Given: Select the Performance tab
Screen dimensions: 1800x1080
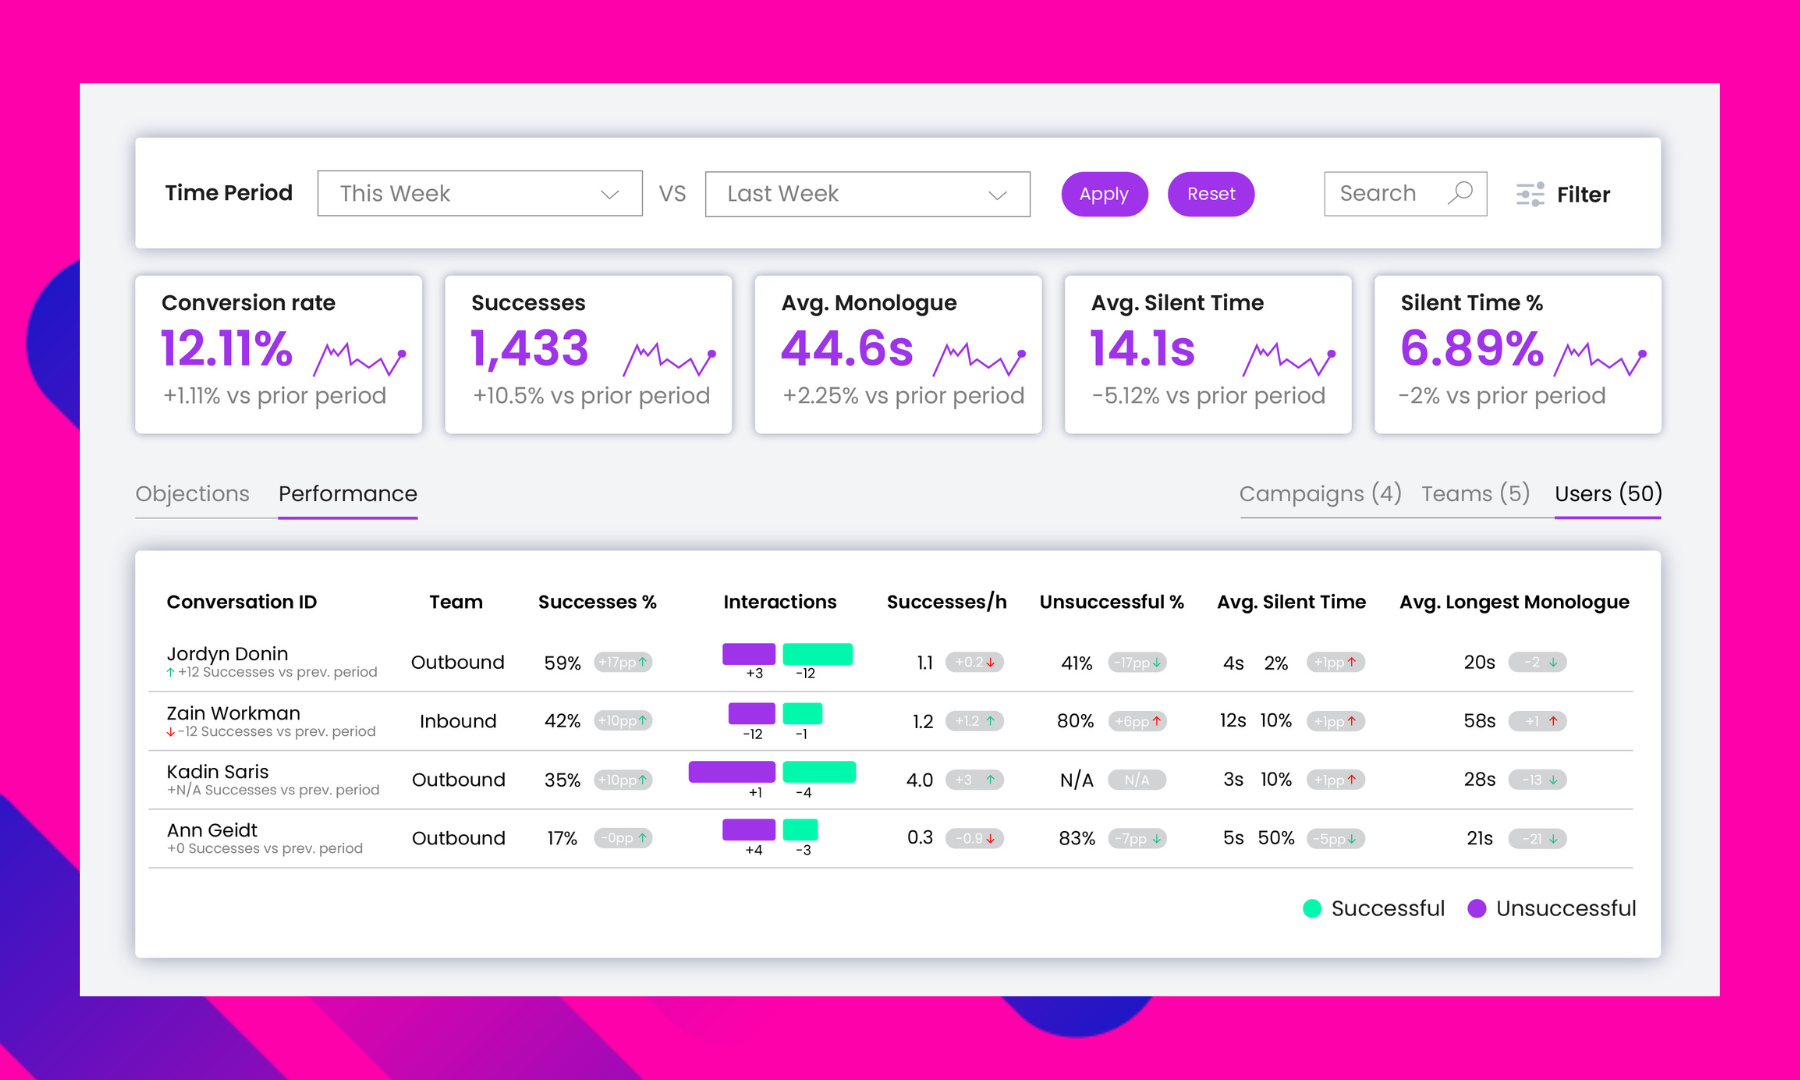Looking at the screenshot, I should click(348, 494).
